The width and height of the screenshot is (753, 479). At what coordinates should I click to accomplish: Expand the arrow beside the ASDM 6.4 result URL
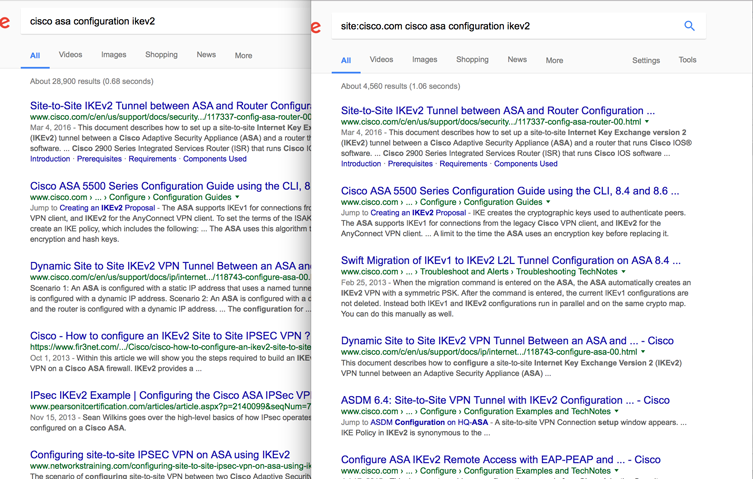(x=619, y=411)
